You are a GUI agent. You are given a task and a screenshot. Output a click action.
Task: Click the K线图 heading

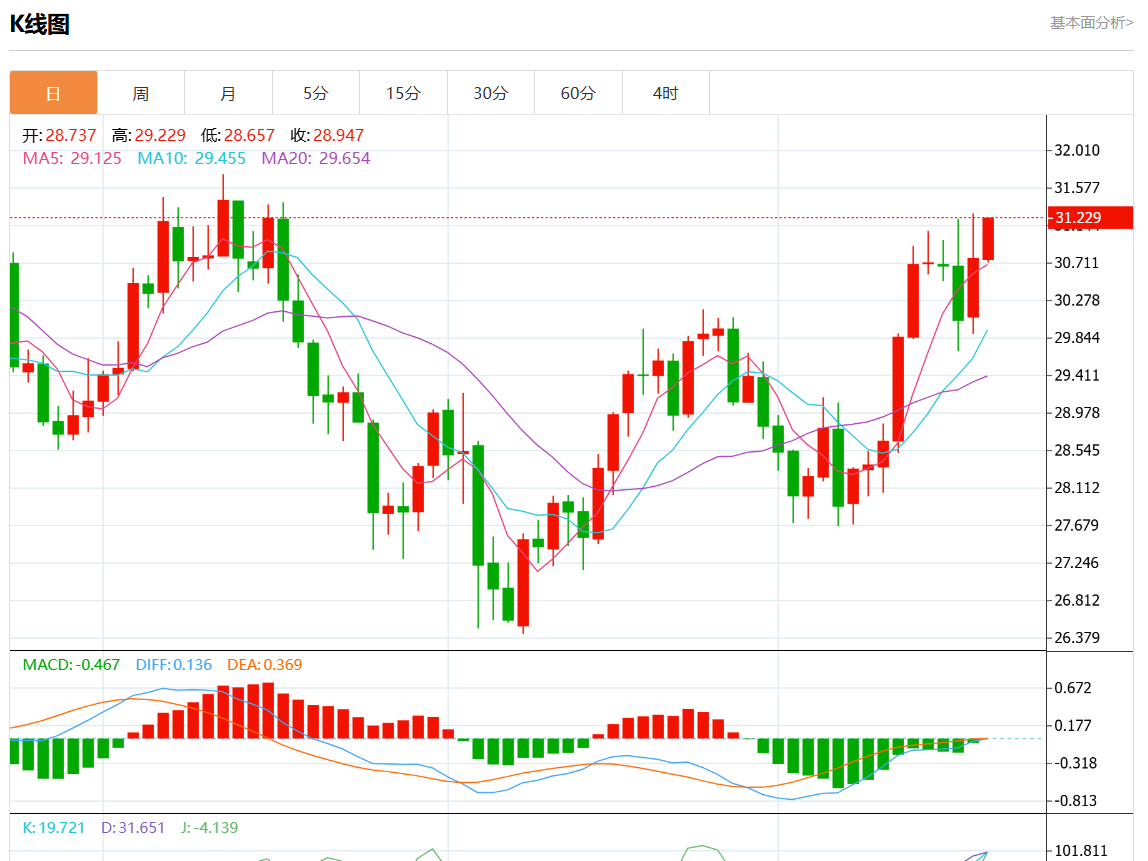(x=40, y=24)
